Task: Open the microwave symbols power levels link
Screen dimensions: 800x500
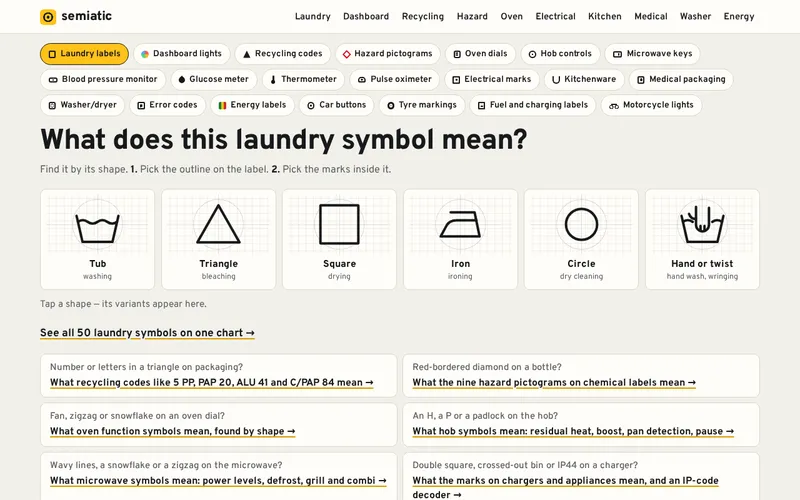Action: click(218, 480)
